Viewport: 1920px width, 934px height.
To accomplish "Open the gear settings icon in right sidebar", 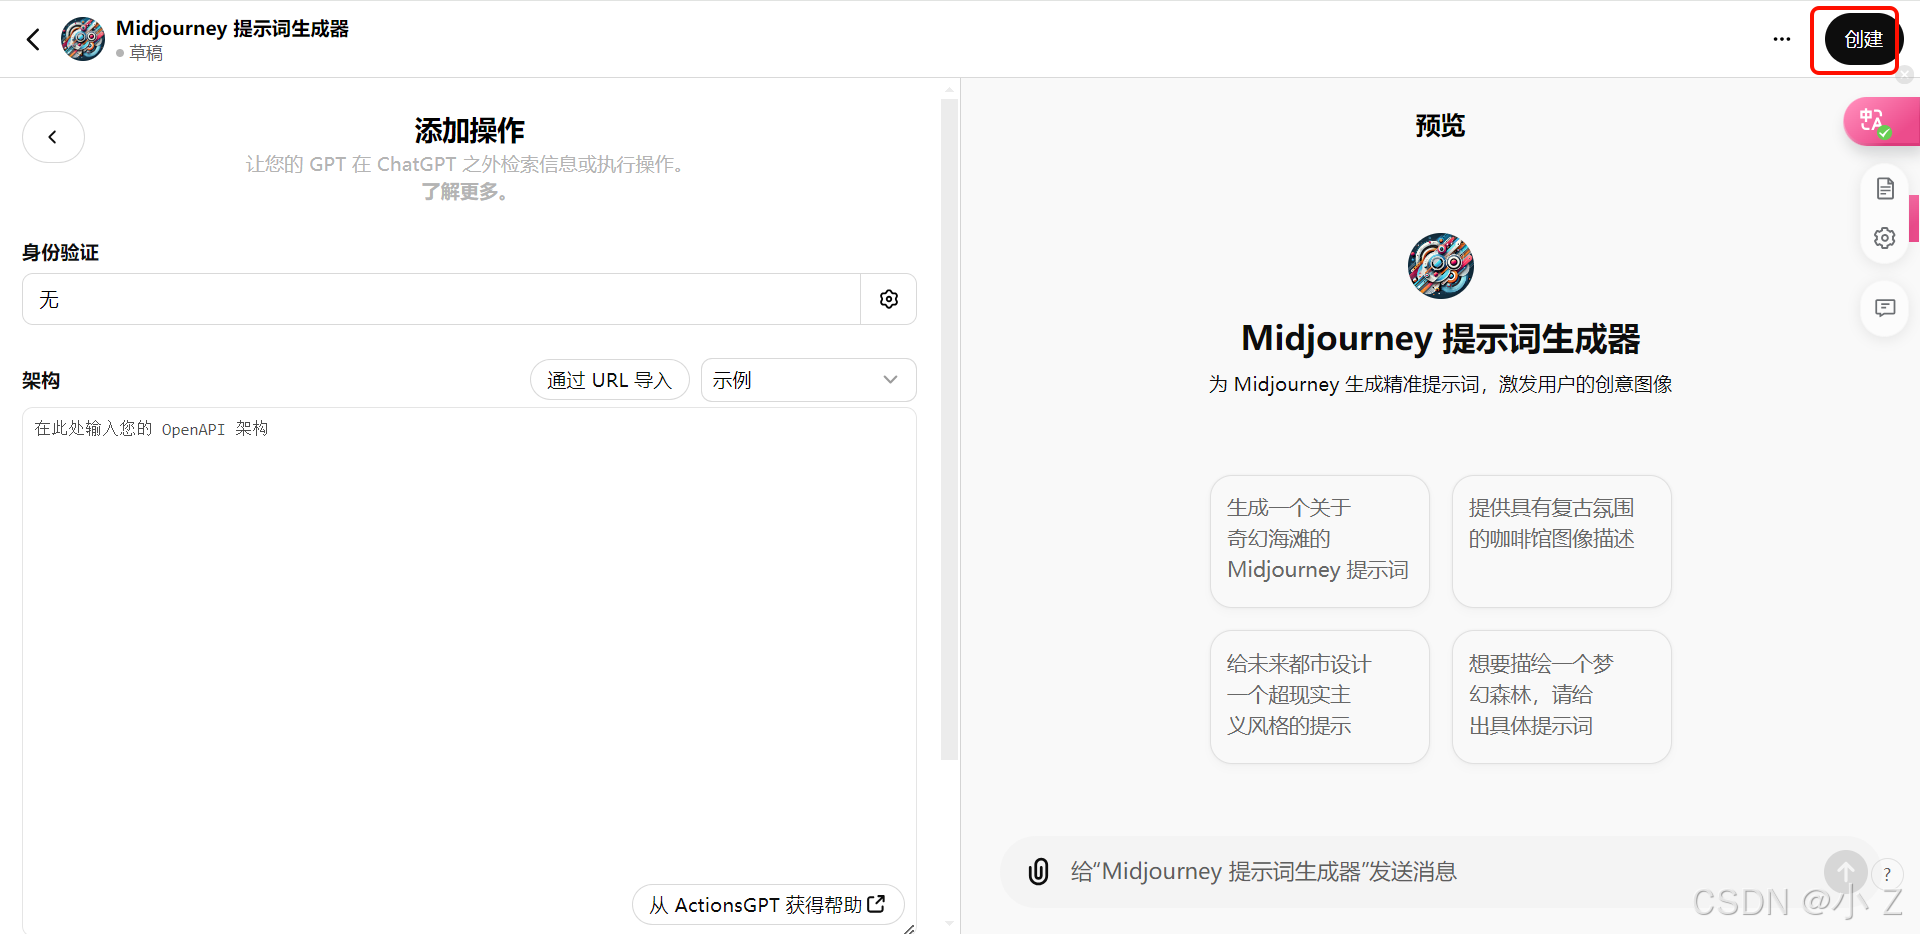I will [x=1885, y=238].
